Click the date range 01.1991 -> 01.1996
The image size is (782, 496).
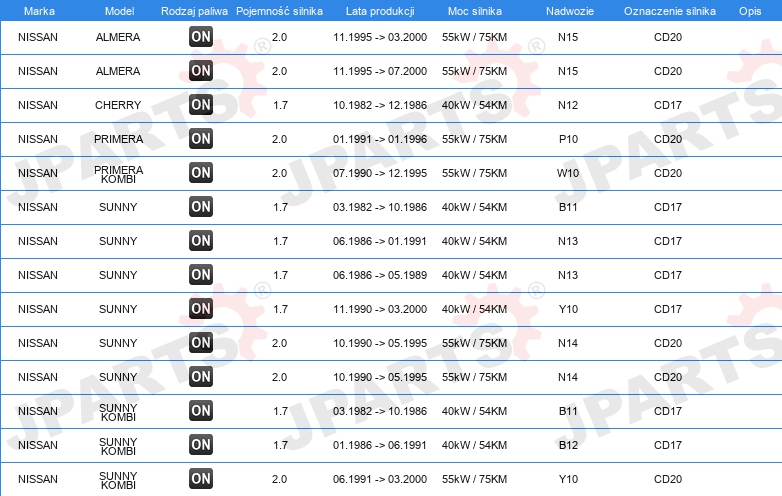point(380,139)
